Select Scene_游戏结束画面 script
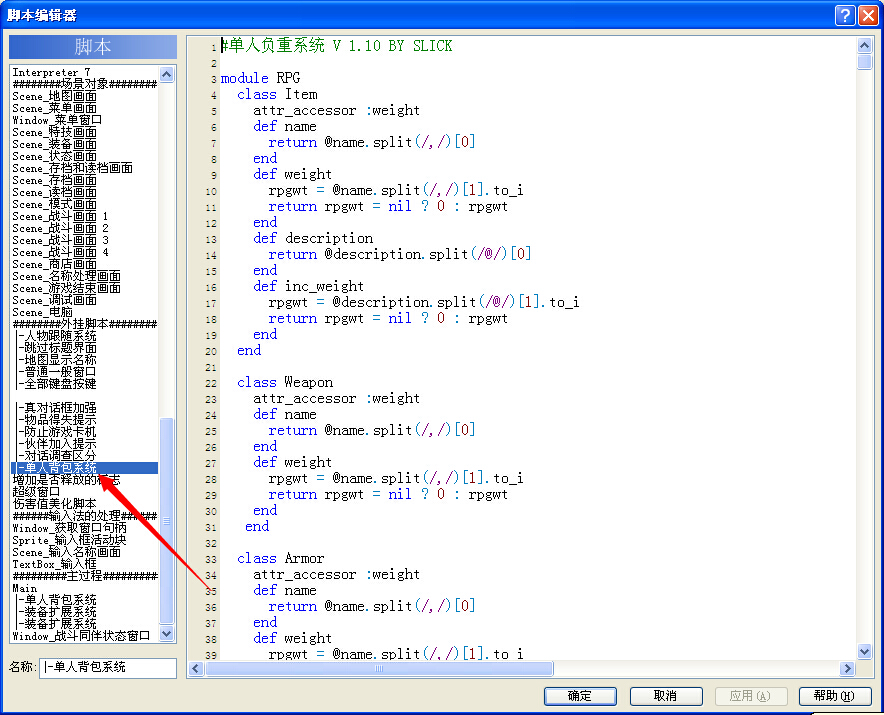The height and width of the screenshot is (715, 884). pyautogui.click(x=66, y=288)
